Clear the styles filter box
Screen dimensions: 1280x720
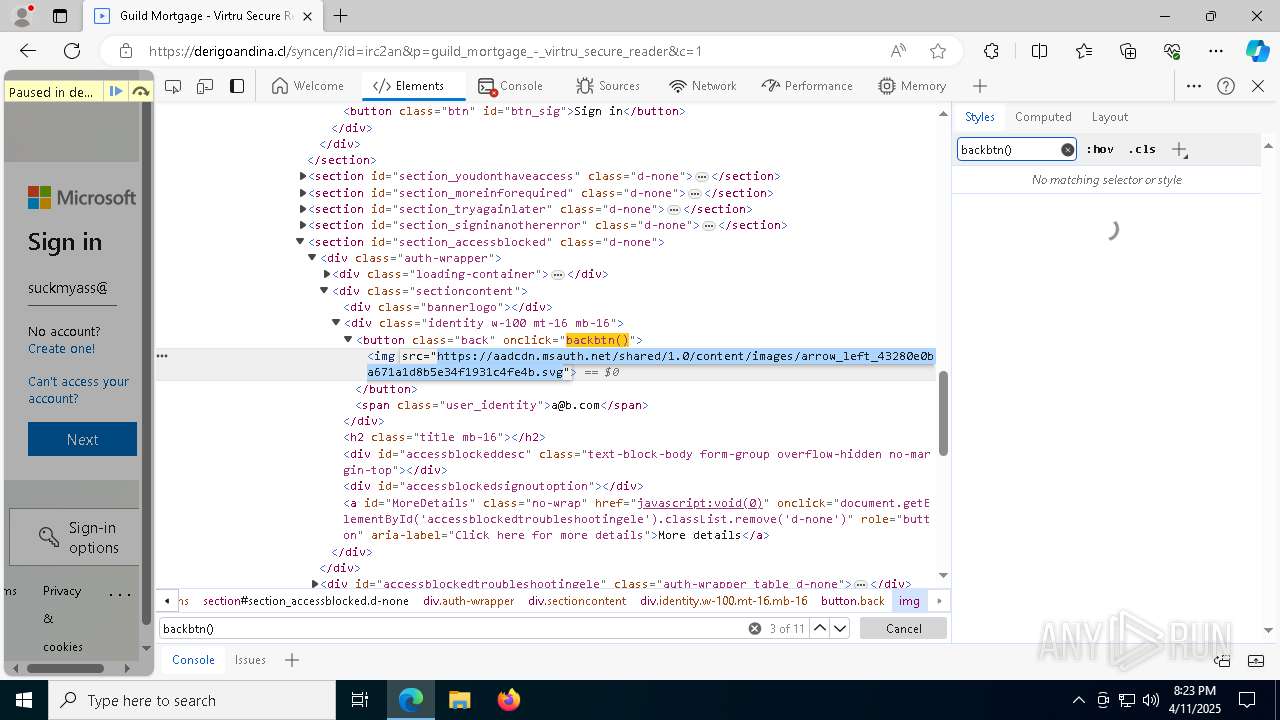click(x=1067, y=150)
